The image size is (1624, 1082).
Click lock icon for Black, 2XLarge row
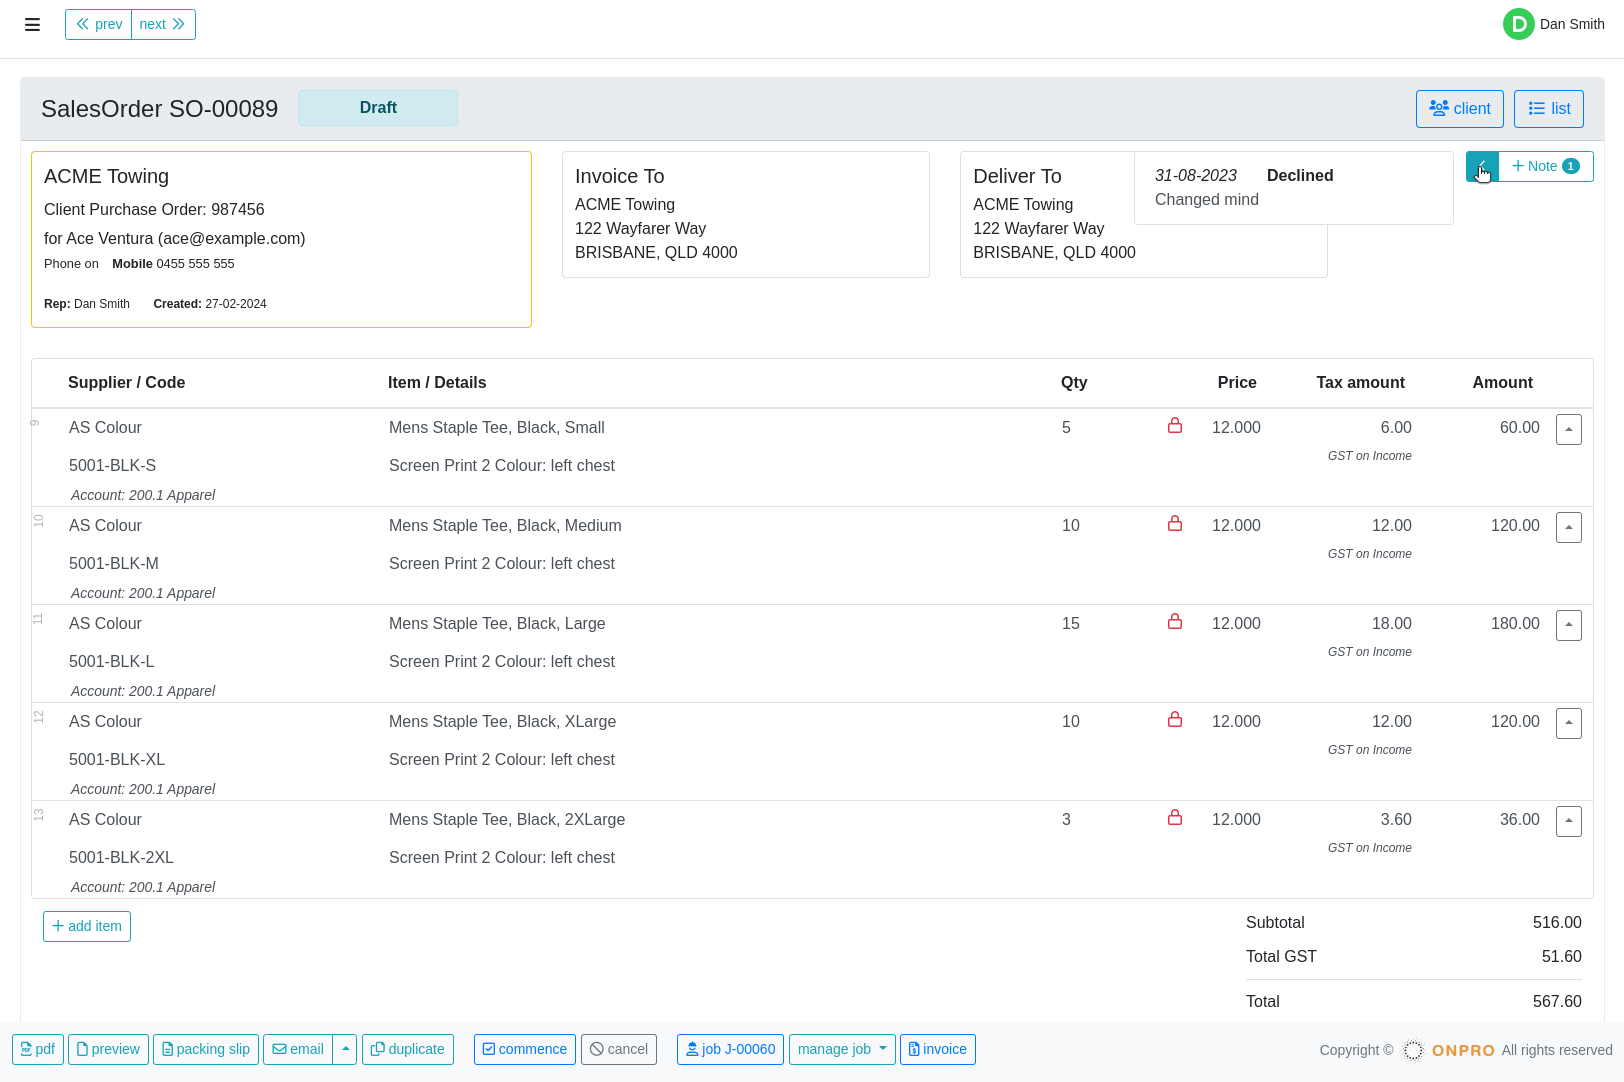pyautogui.click(x=1175, y=818)
